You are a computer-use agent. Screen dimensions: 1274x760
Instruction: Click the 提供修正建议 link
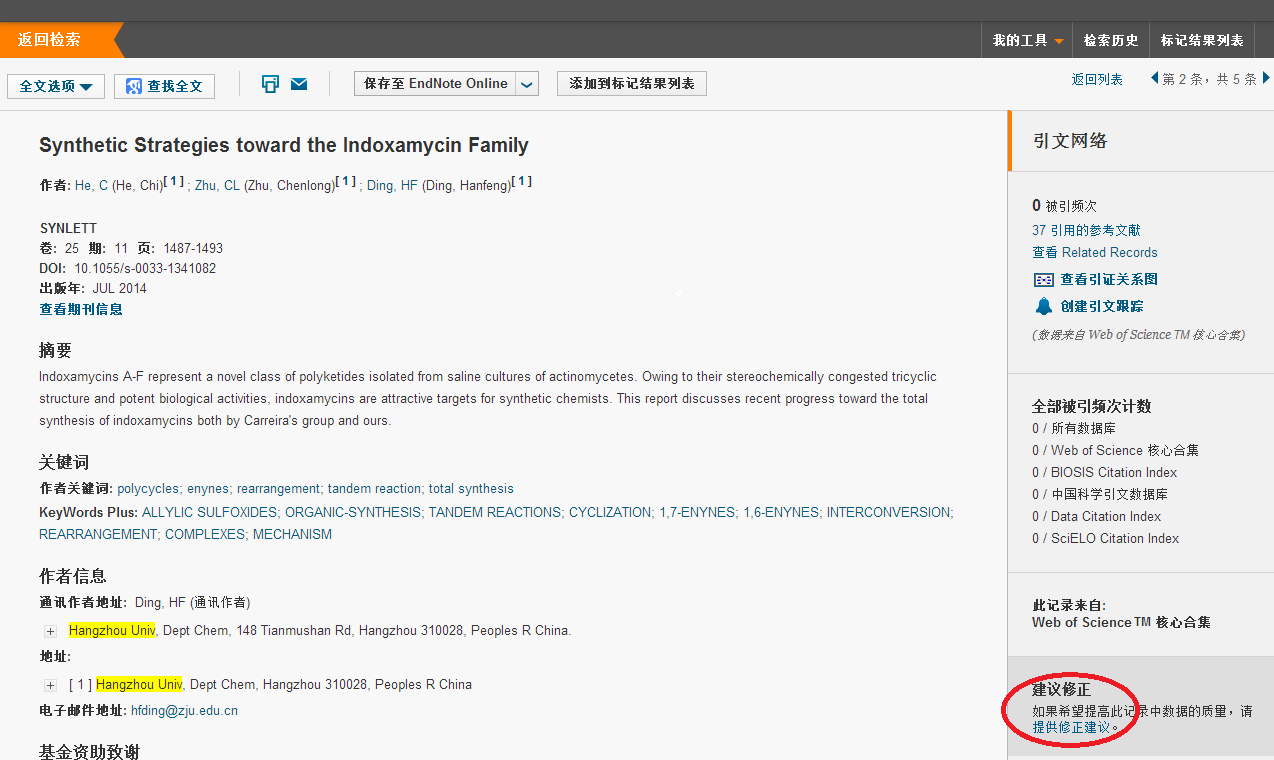point(1071,727)
